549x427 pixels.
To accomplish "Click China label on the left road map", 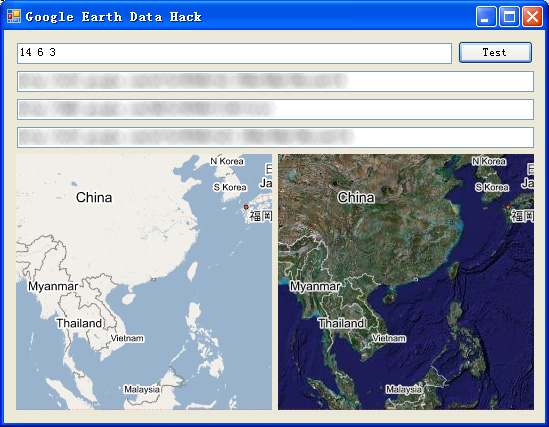I will (94, 197).
